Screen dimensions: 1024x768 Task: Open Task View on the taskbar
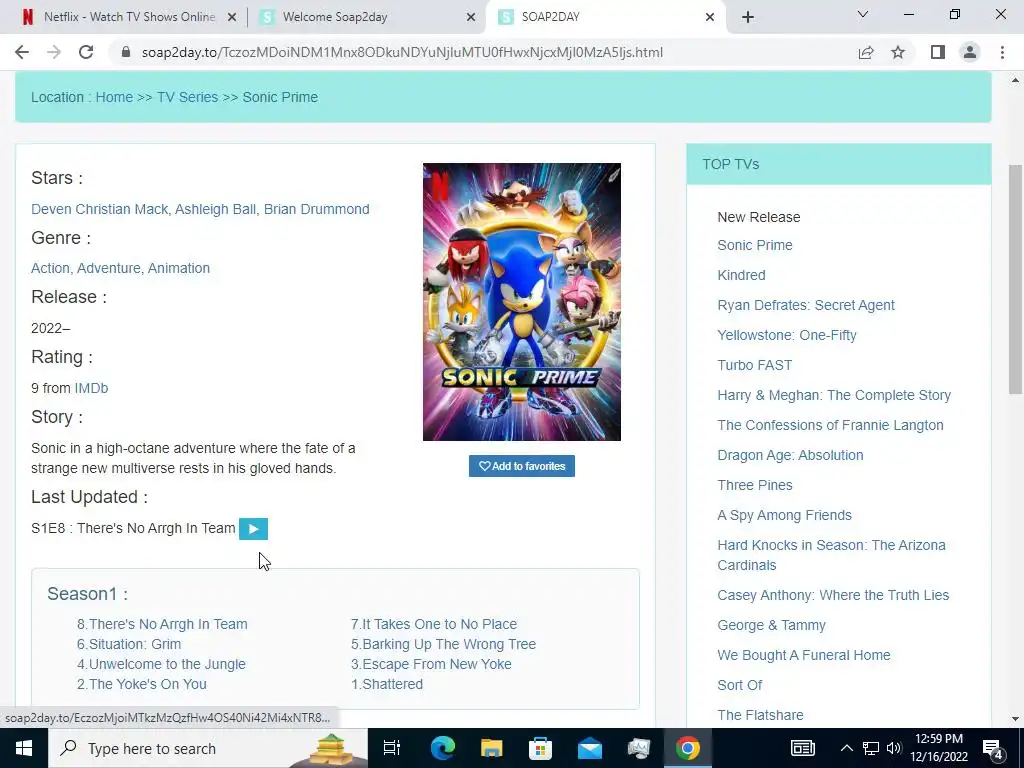point(392,748)
